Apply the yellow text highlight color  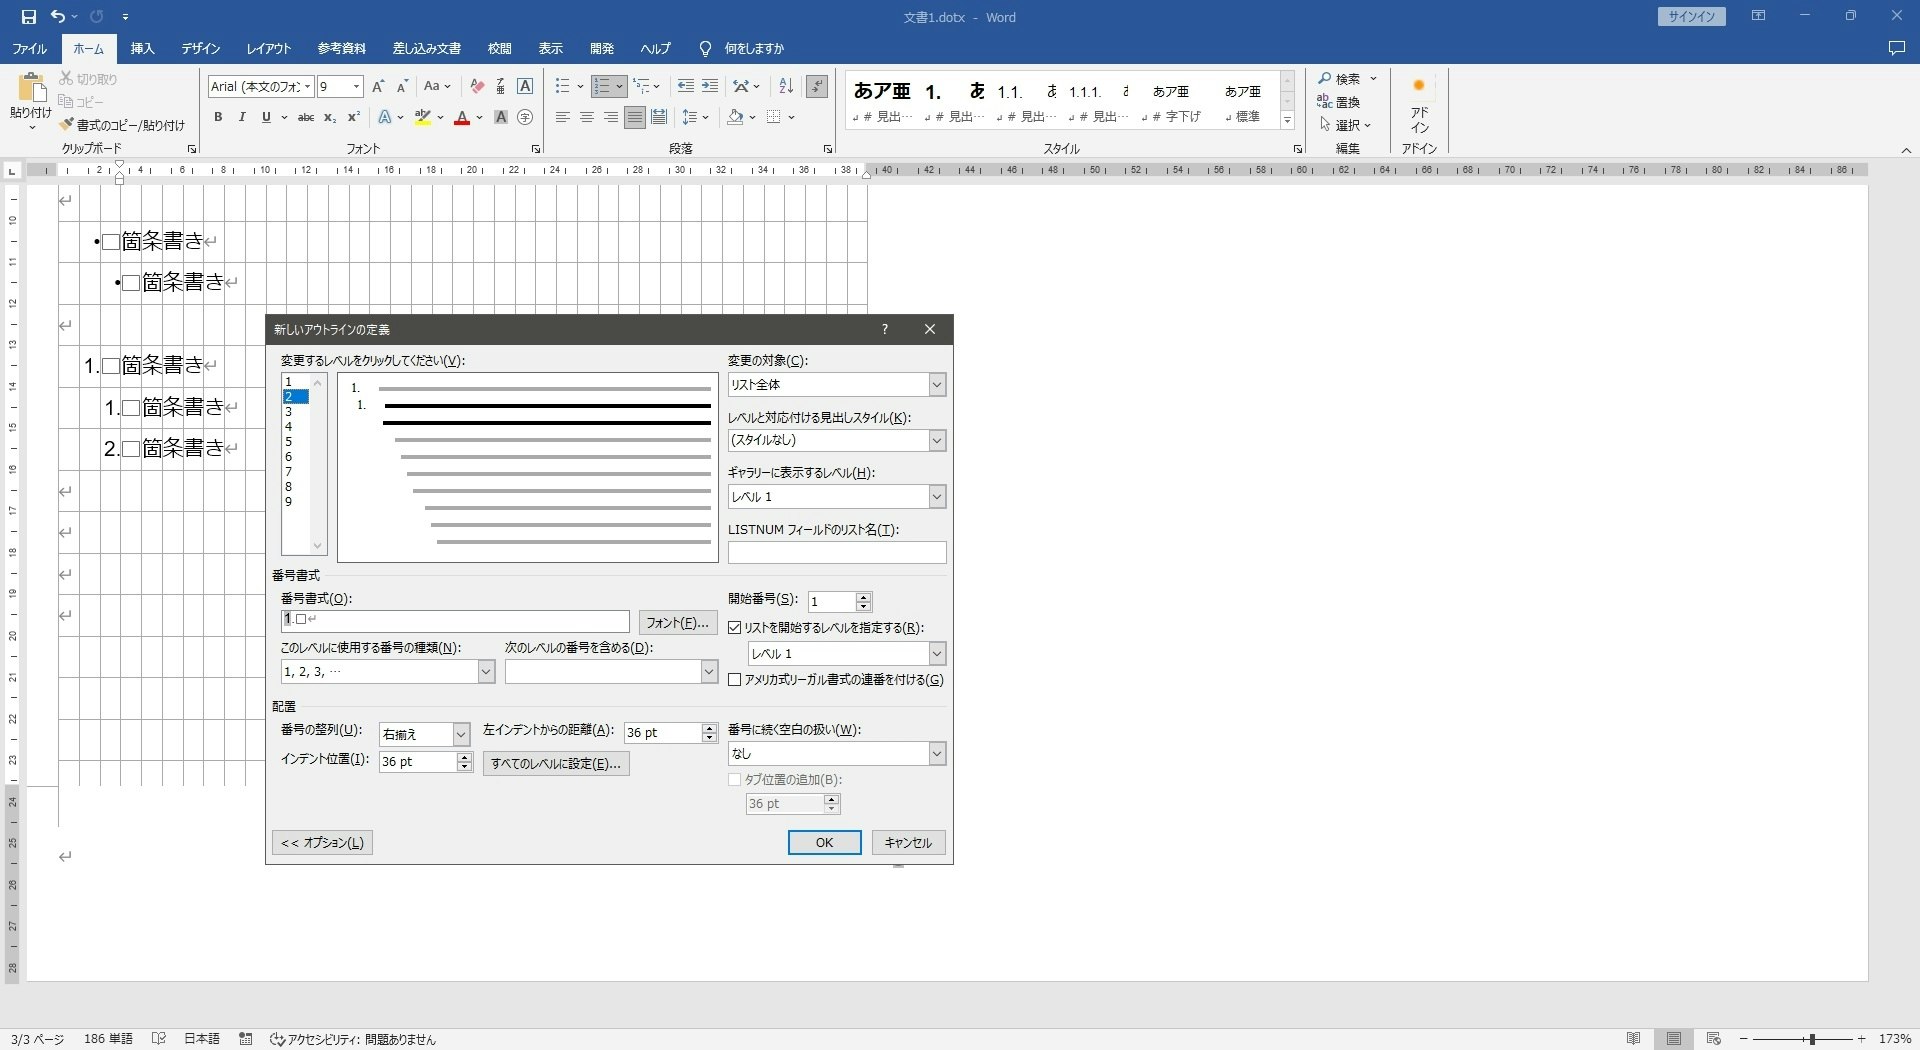423,117
